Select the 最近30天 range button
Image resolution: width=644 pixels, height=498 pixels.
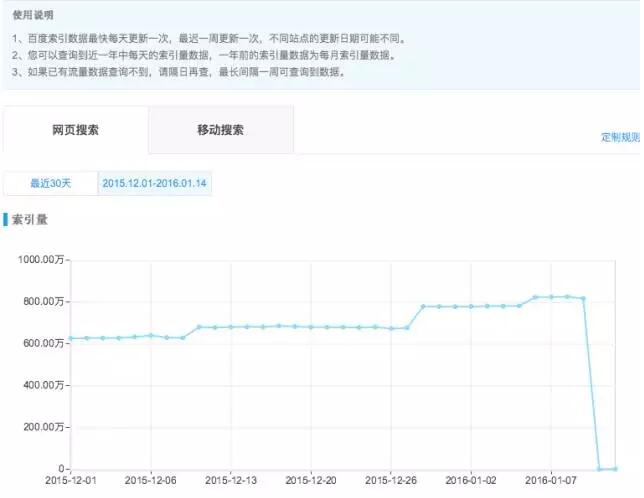50,184
